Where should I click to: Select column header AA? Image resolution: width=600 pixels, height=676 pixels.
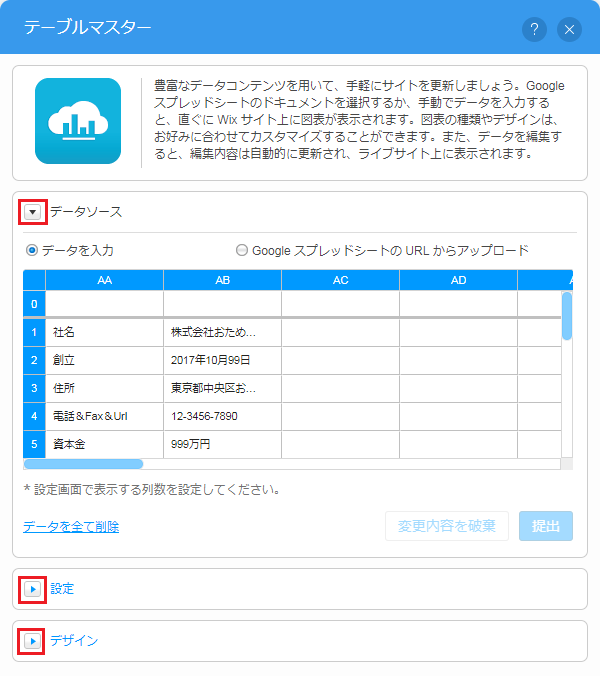[105, 280]
